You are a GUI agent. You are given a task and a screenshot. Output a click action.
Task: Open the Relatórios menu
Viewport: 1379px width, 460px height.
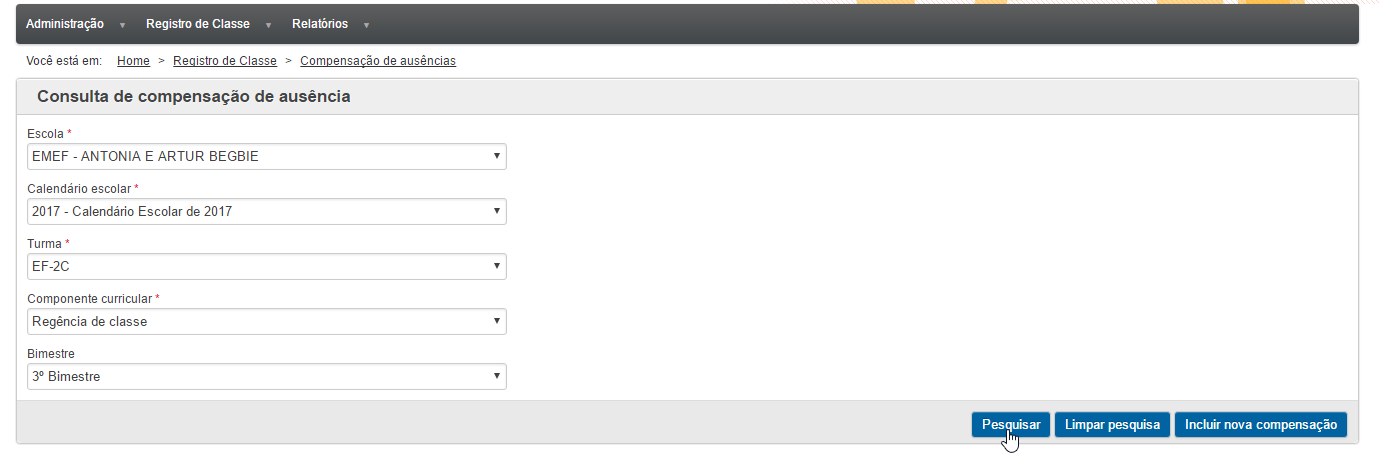click(320, 24)
